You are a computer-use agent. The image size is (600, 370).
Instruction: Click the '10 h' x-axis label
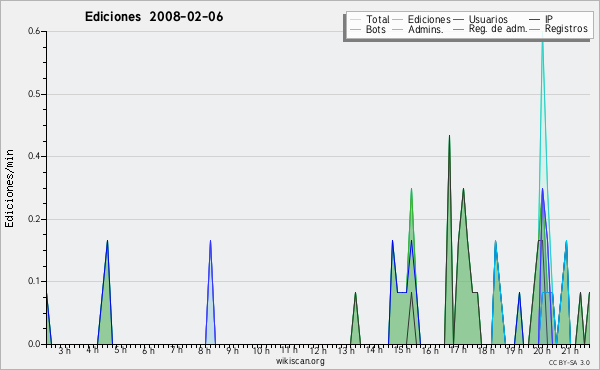[x=261, y=351]
